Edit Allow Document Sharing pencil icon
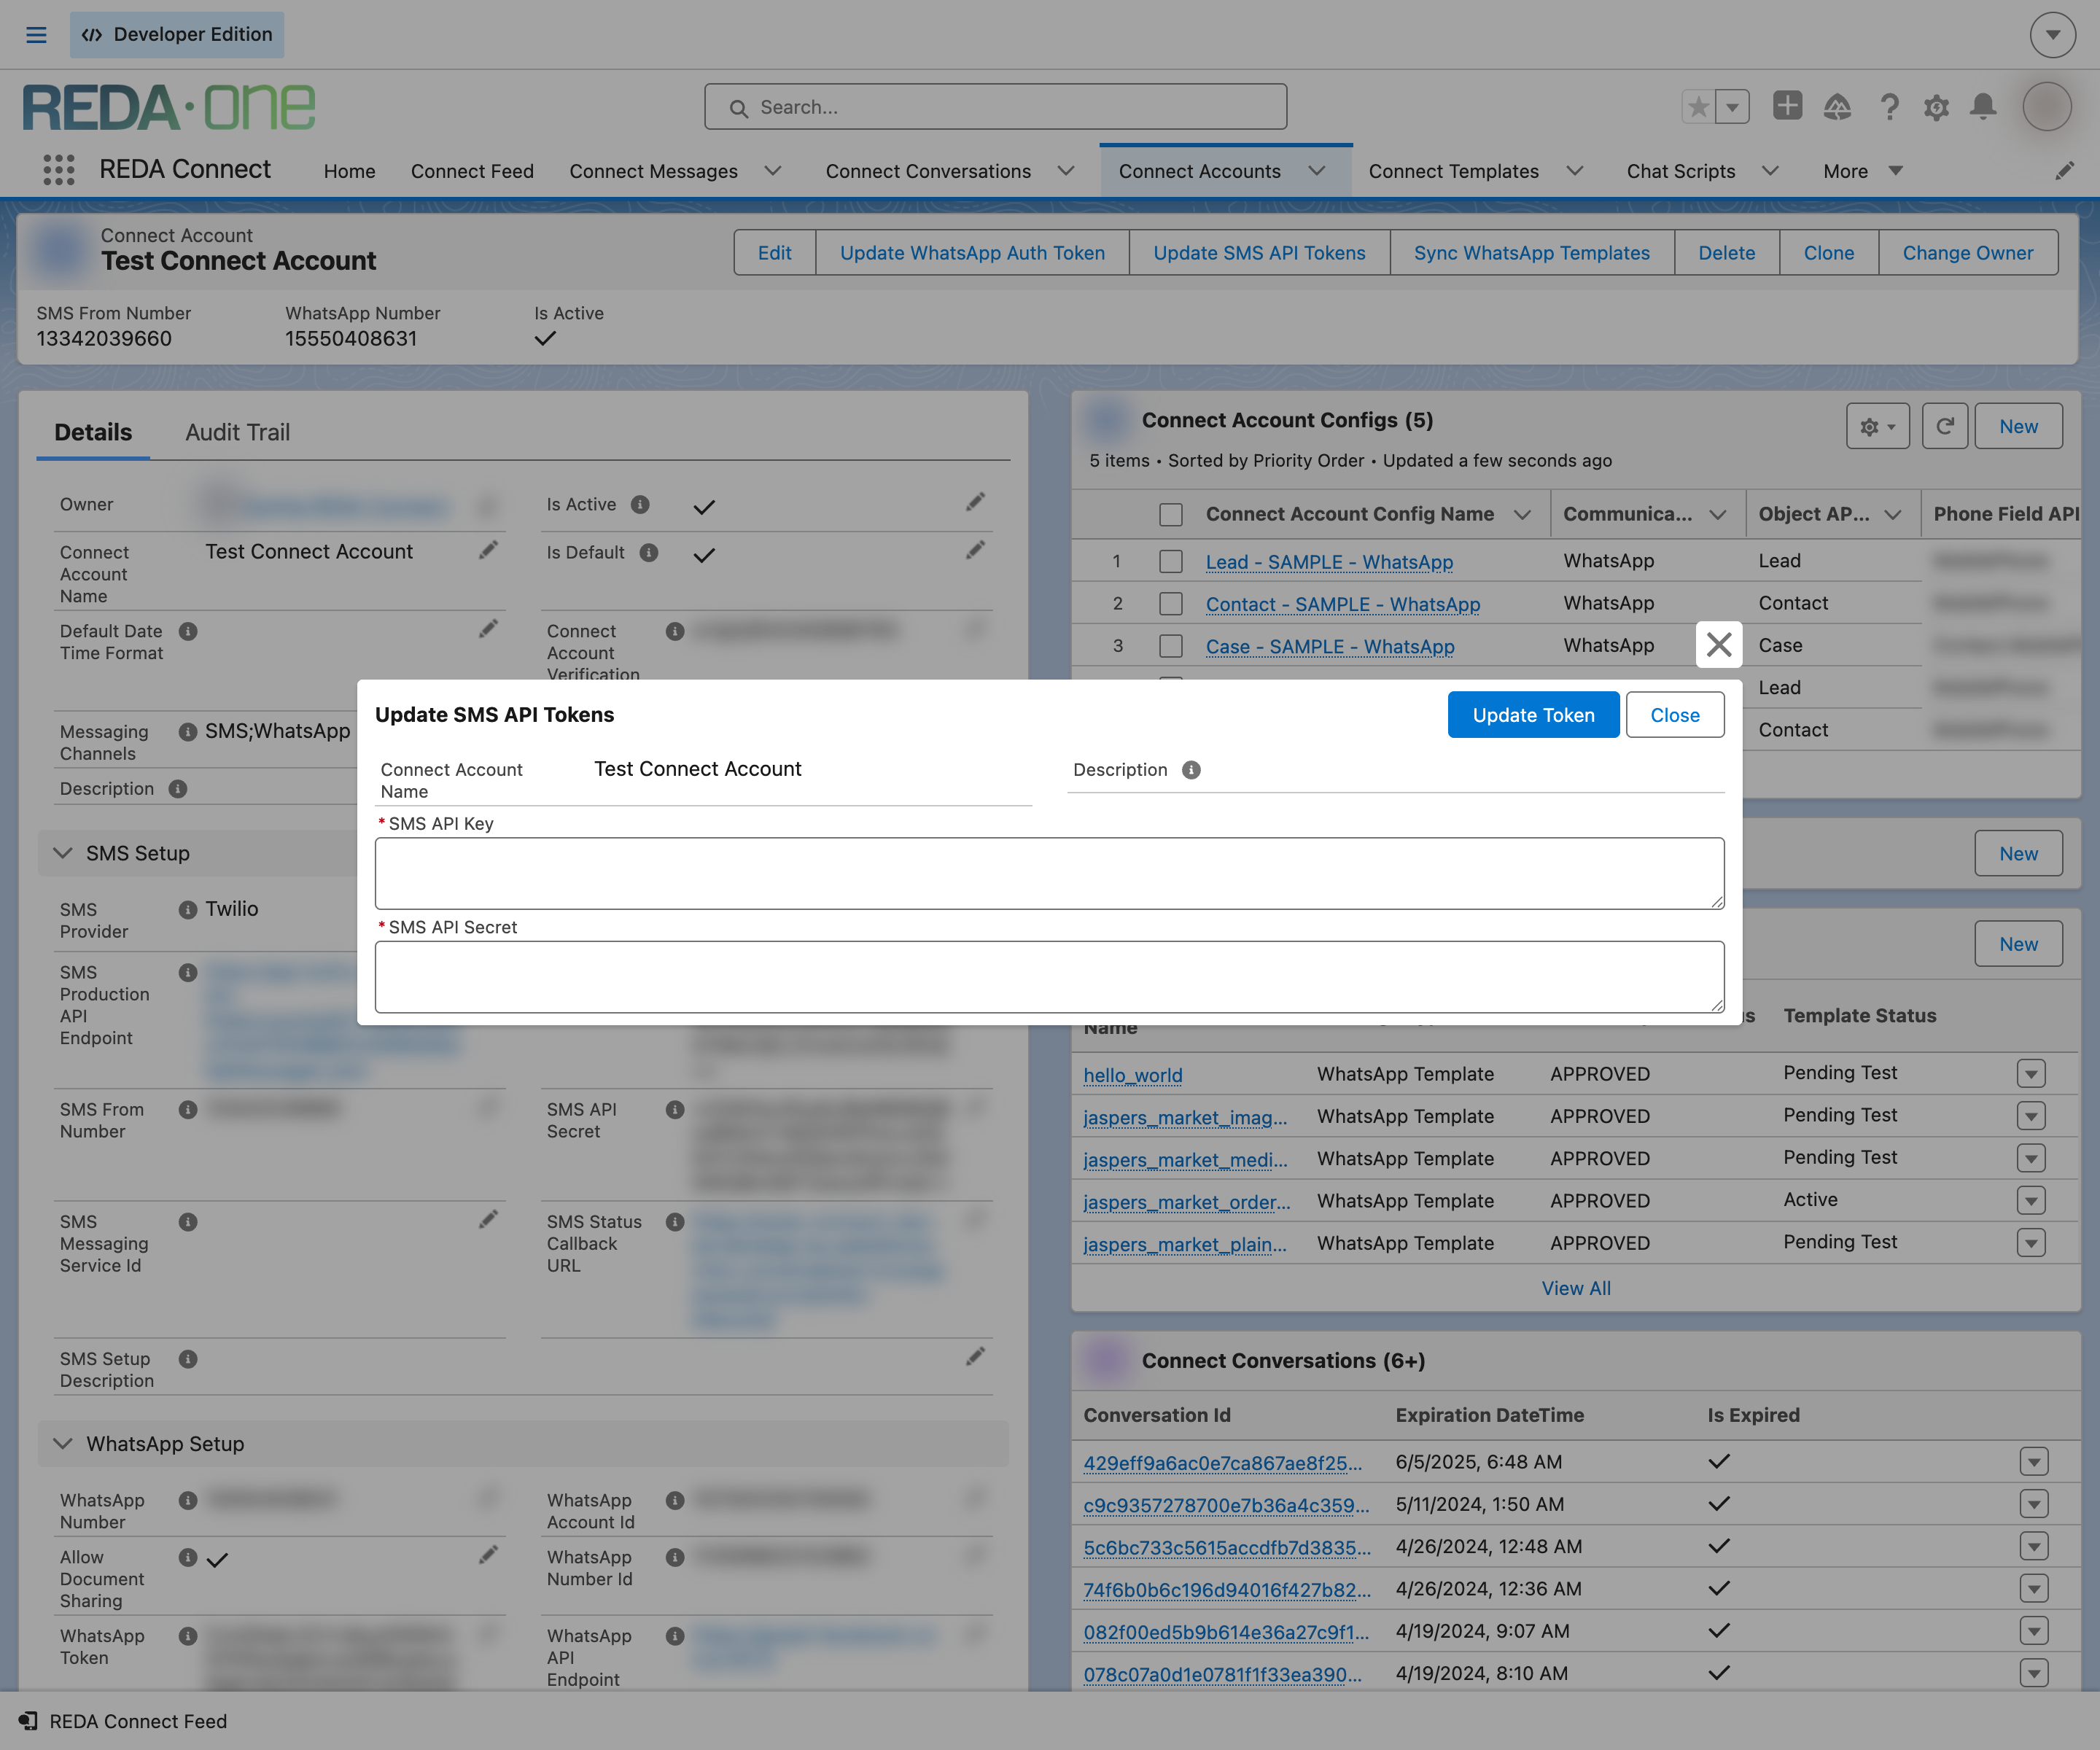The height and width of the screenshot is (1750, 2100). point(488,1555)
